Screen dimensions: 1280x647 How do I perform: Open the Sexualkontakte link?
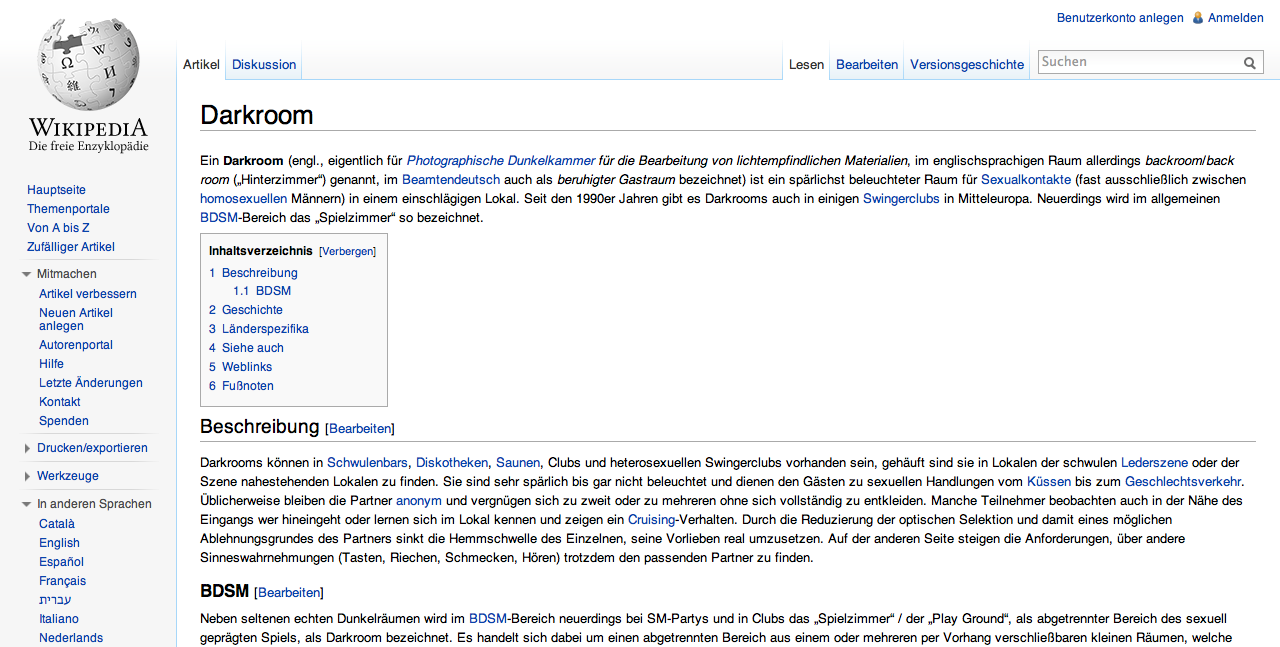coord(1026,180)
